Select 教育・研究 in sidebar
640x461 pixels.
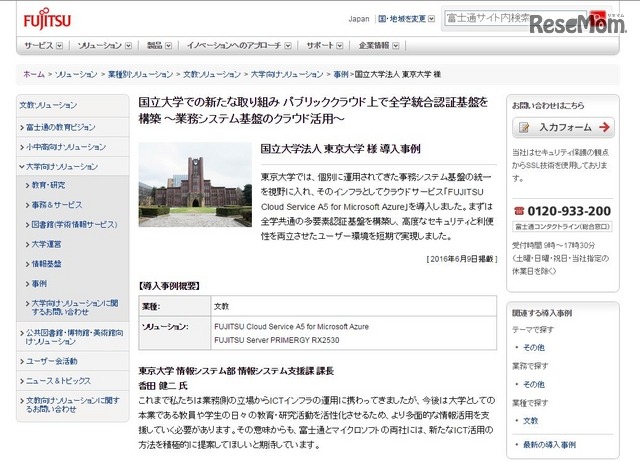click(x=48, y=185)
